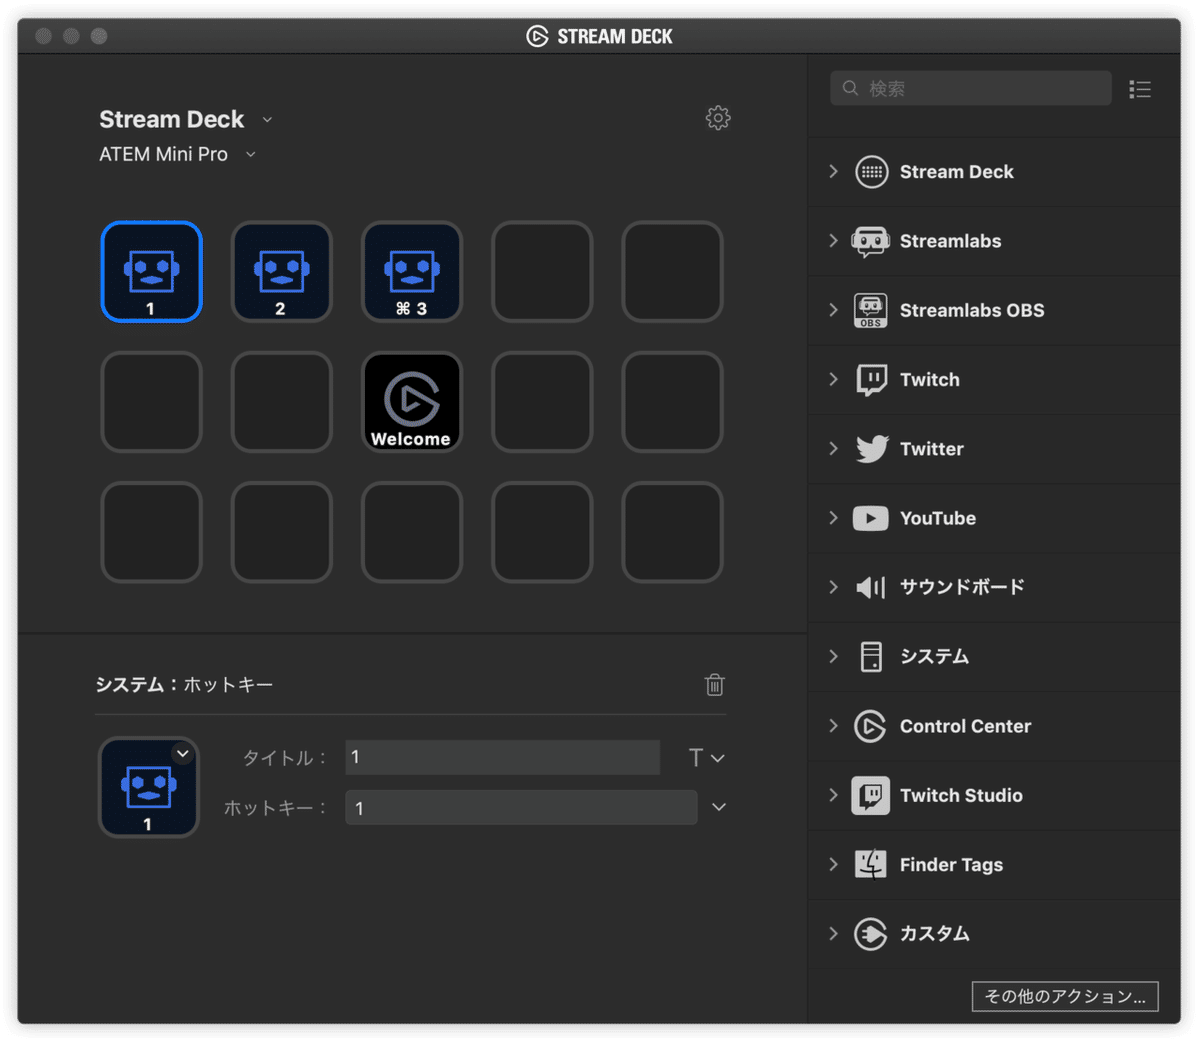
Task: Open Stream Deck preferences gear
Action: pyautogui.click(x=718, y=118)
